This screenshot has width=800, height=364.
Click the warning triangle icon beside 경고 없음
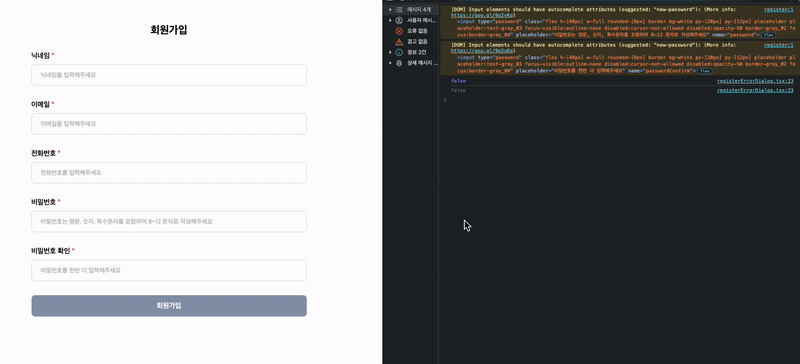tap(399, 42)
